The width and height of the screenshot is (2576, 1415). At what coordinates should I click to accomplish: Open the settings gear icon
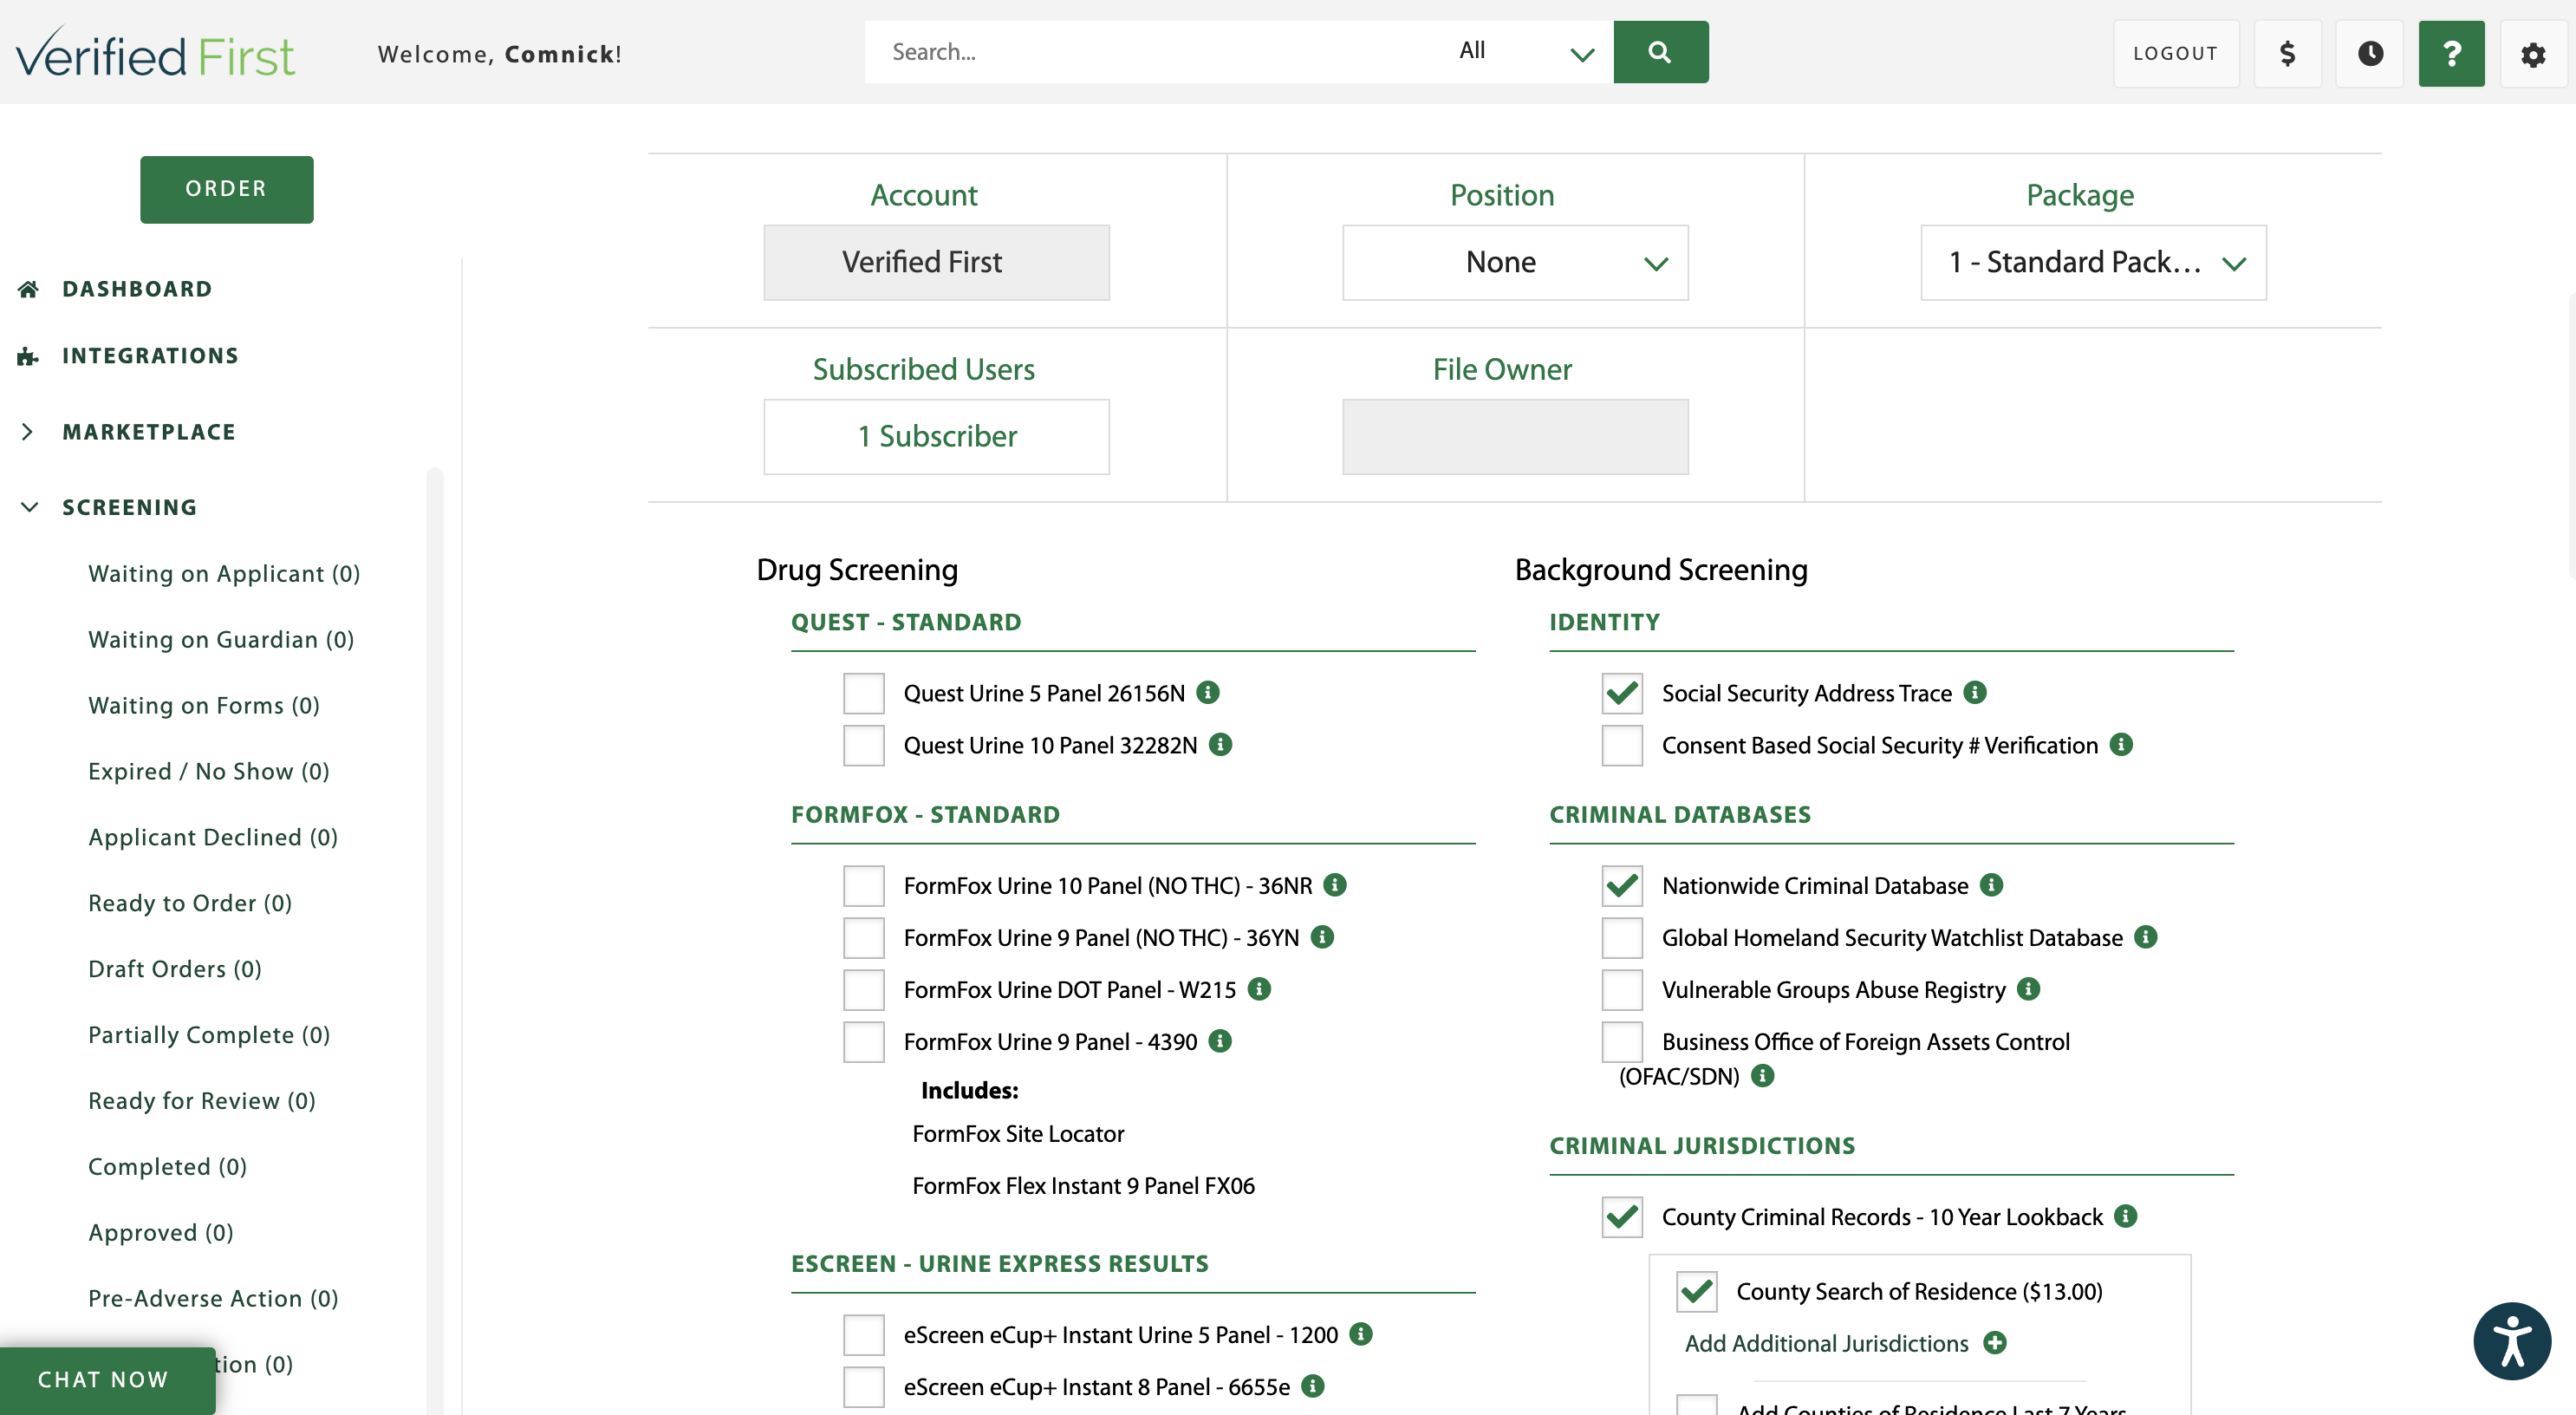(2533, 54)
